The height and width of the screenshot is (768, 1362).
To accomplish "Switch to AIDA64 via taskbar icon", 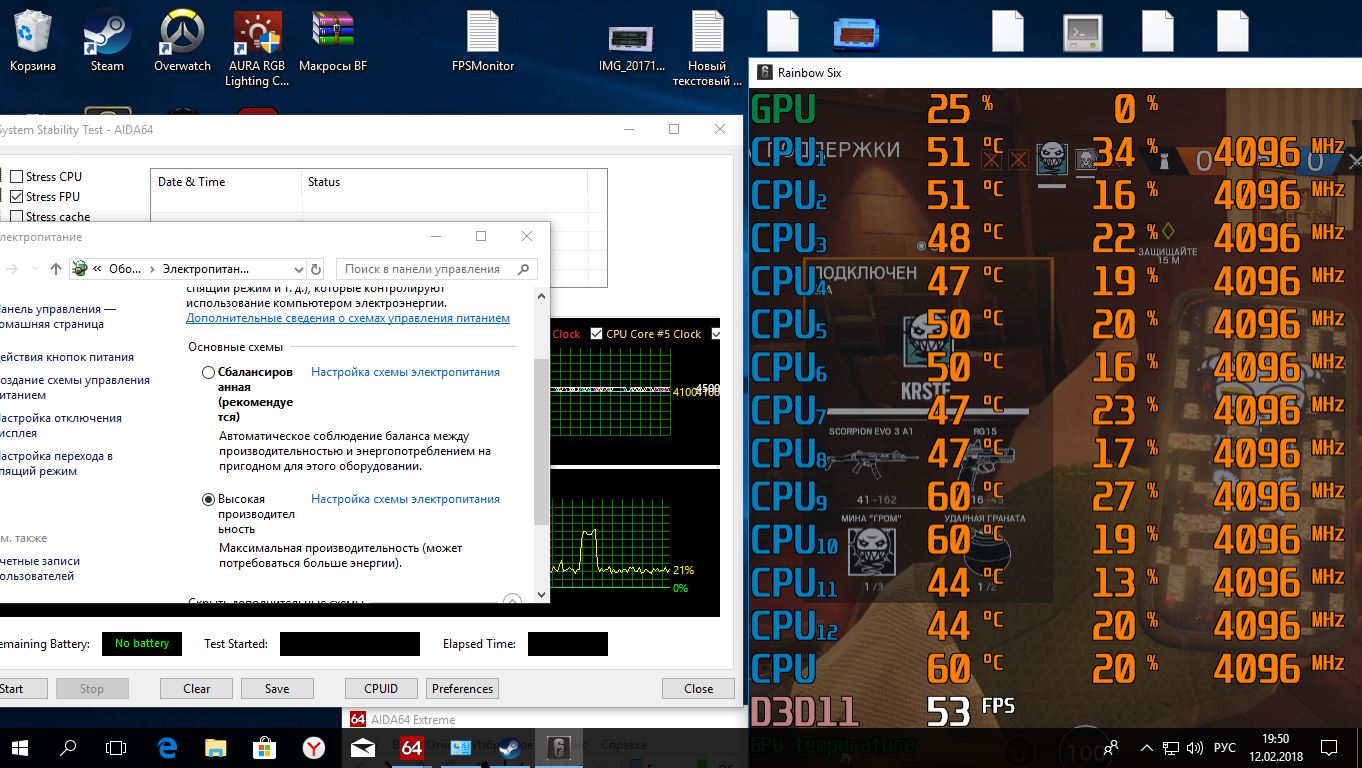I will (411, 746).
